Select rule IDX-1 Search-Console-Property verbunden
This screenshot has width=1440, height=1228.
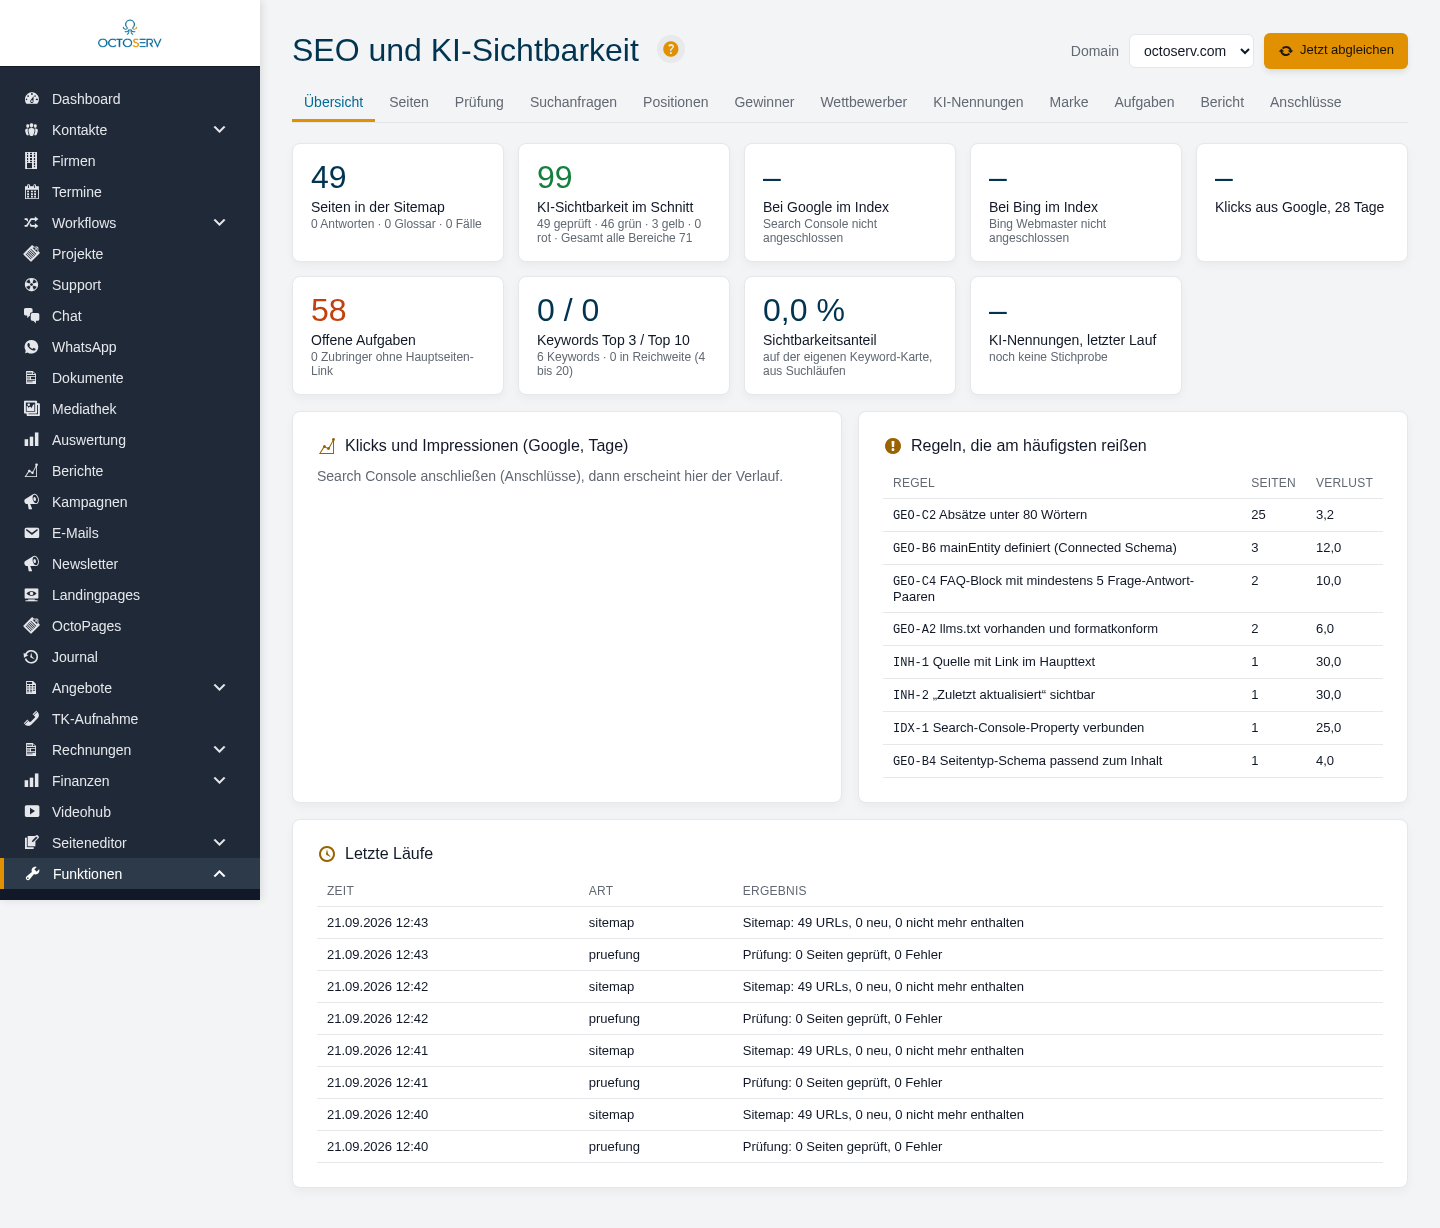tap(1133, 728)
